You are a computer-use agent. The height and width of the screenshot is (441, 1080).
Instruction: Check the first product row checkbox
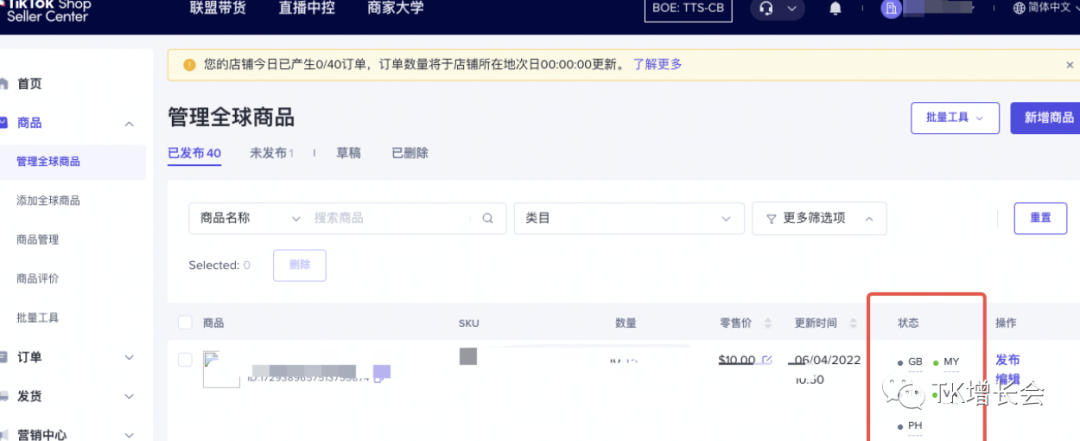click(185, 360)
